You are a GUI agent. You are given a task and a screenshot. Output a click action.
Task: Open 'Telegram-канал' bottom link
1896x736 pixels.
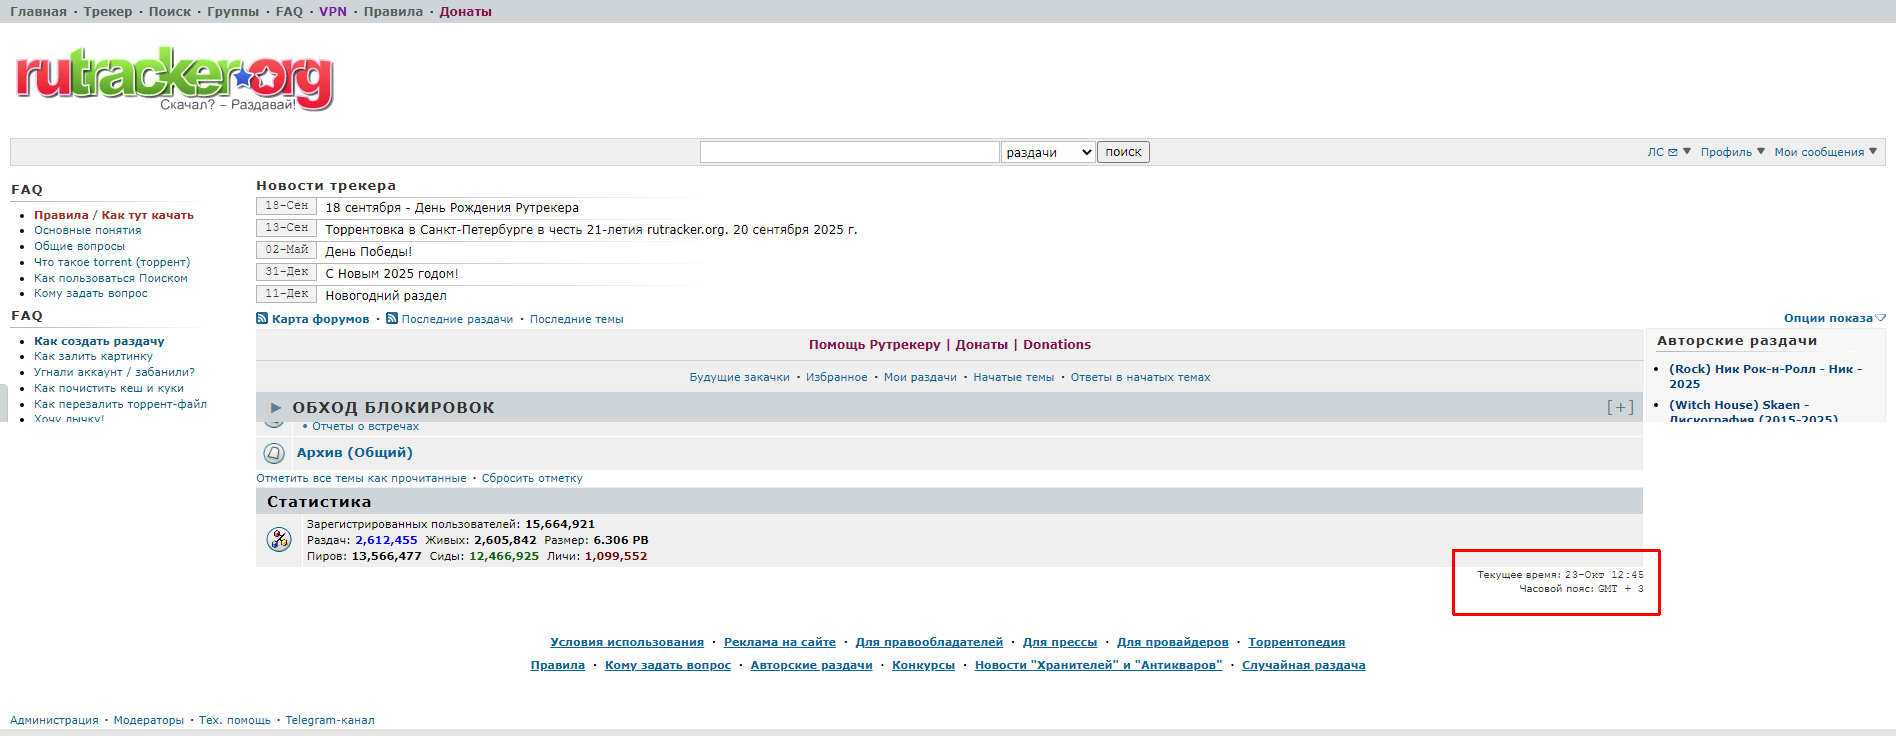coord(330,720)
